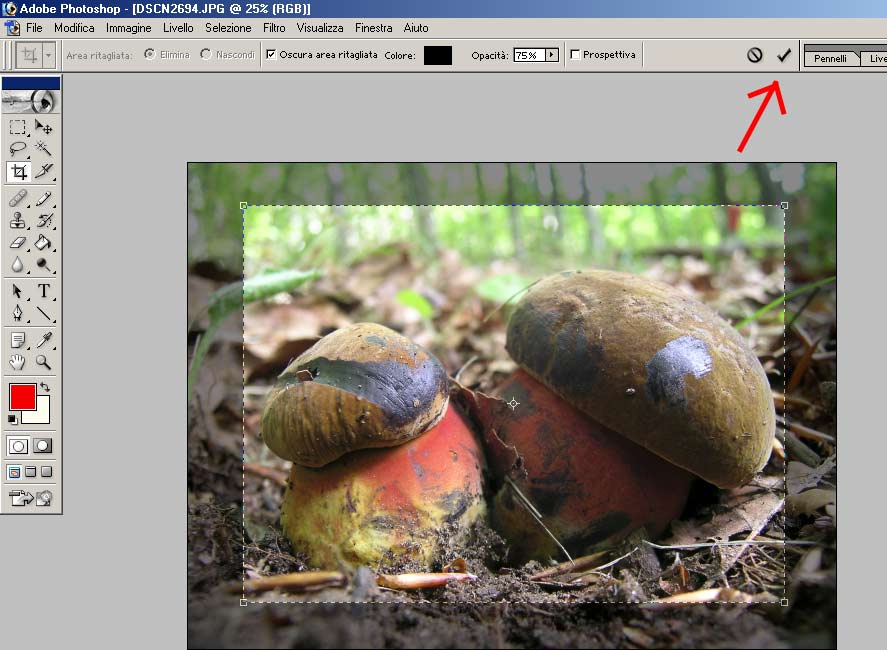This screenshot has width=887, height=650.
Task: Open the Immagine menu
Action: 129,28
